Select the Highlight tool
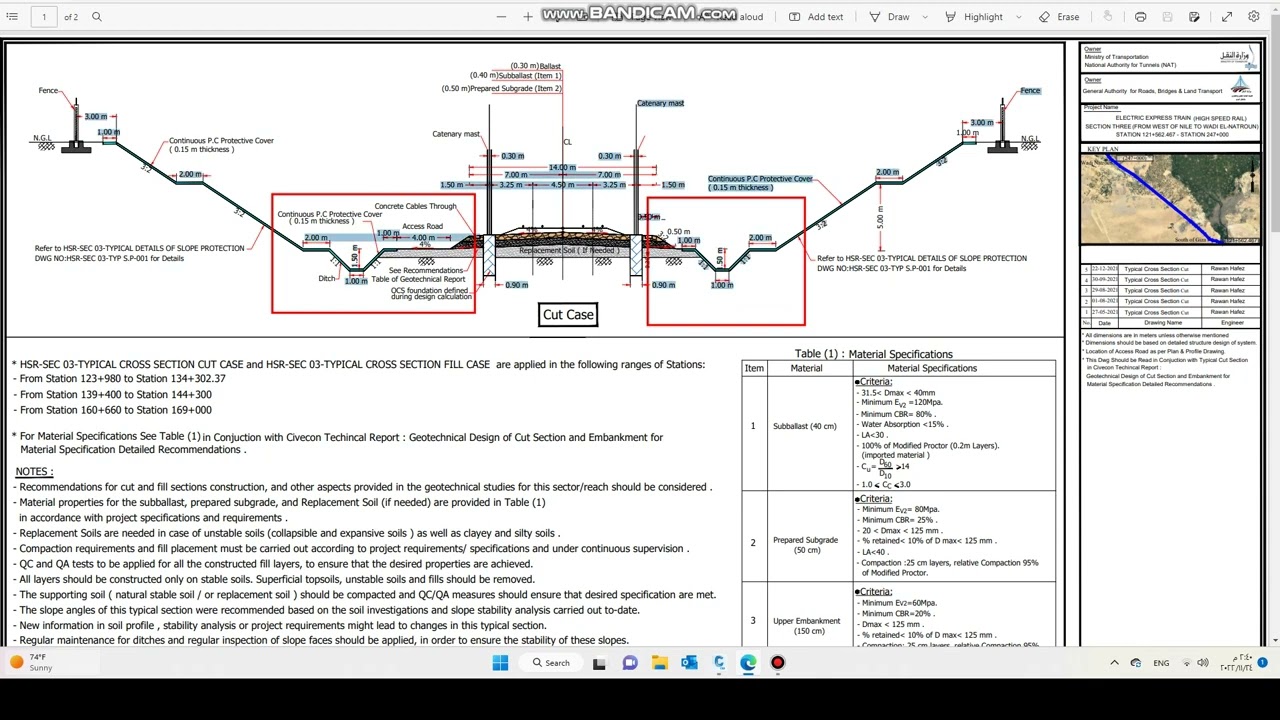The width and height of the screenshot is (1280, 720). 974,17
